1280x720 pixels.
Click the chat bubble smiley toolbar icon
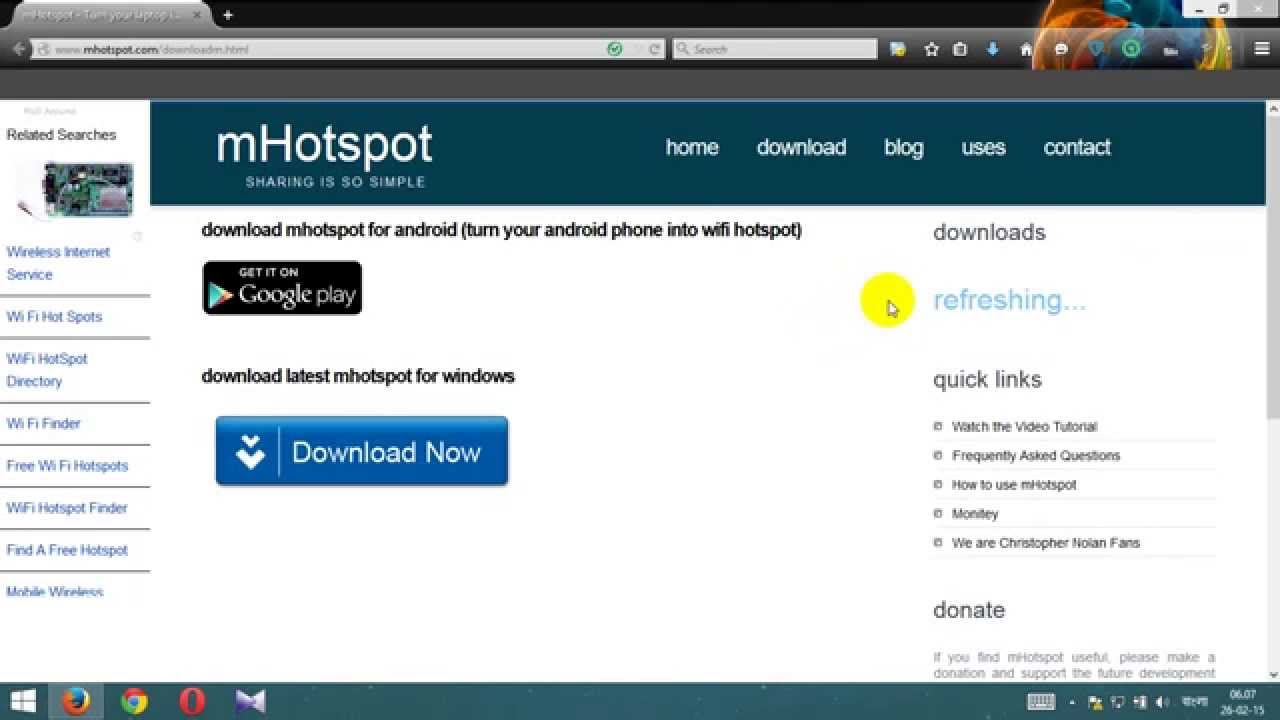tap(1061, 49)
